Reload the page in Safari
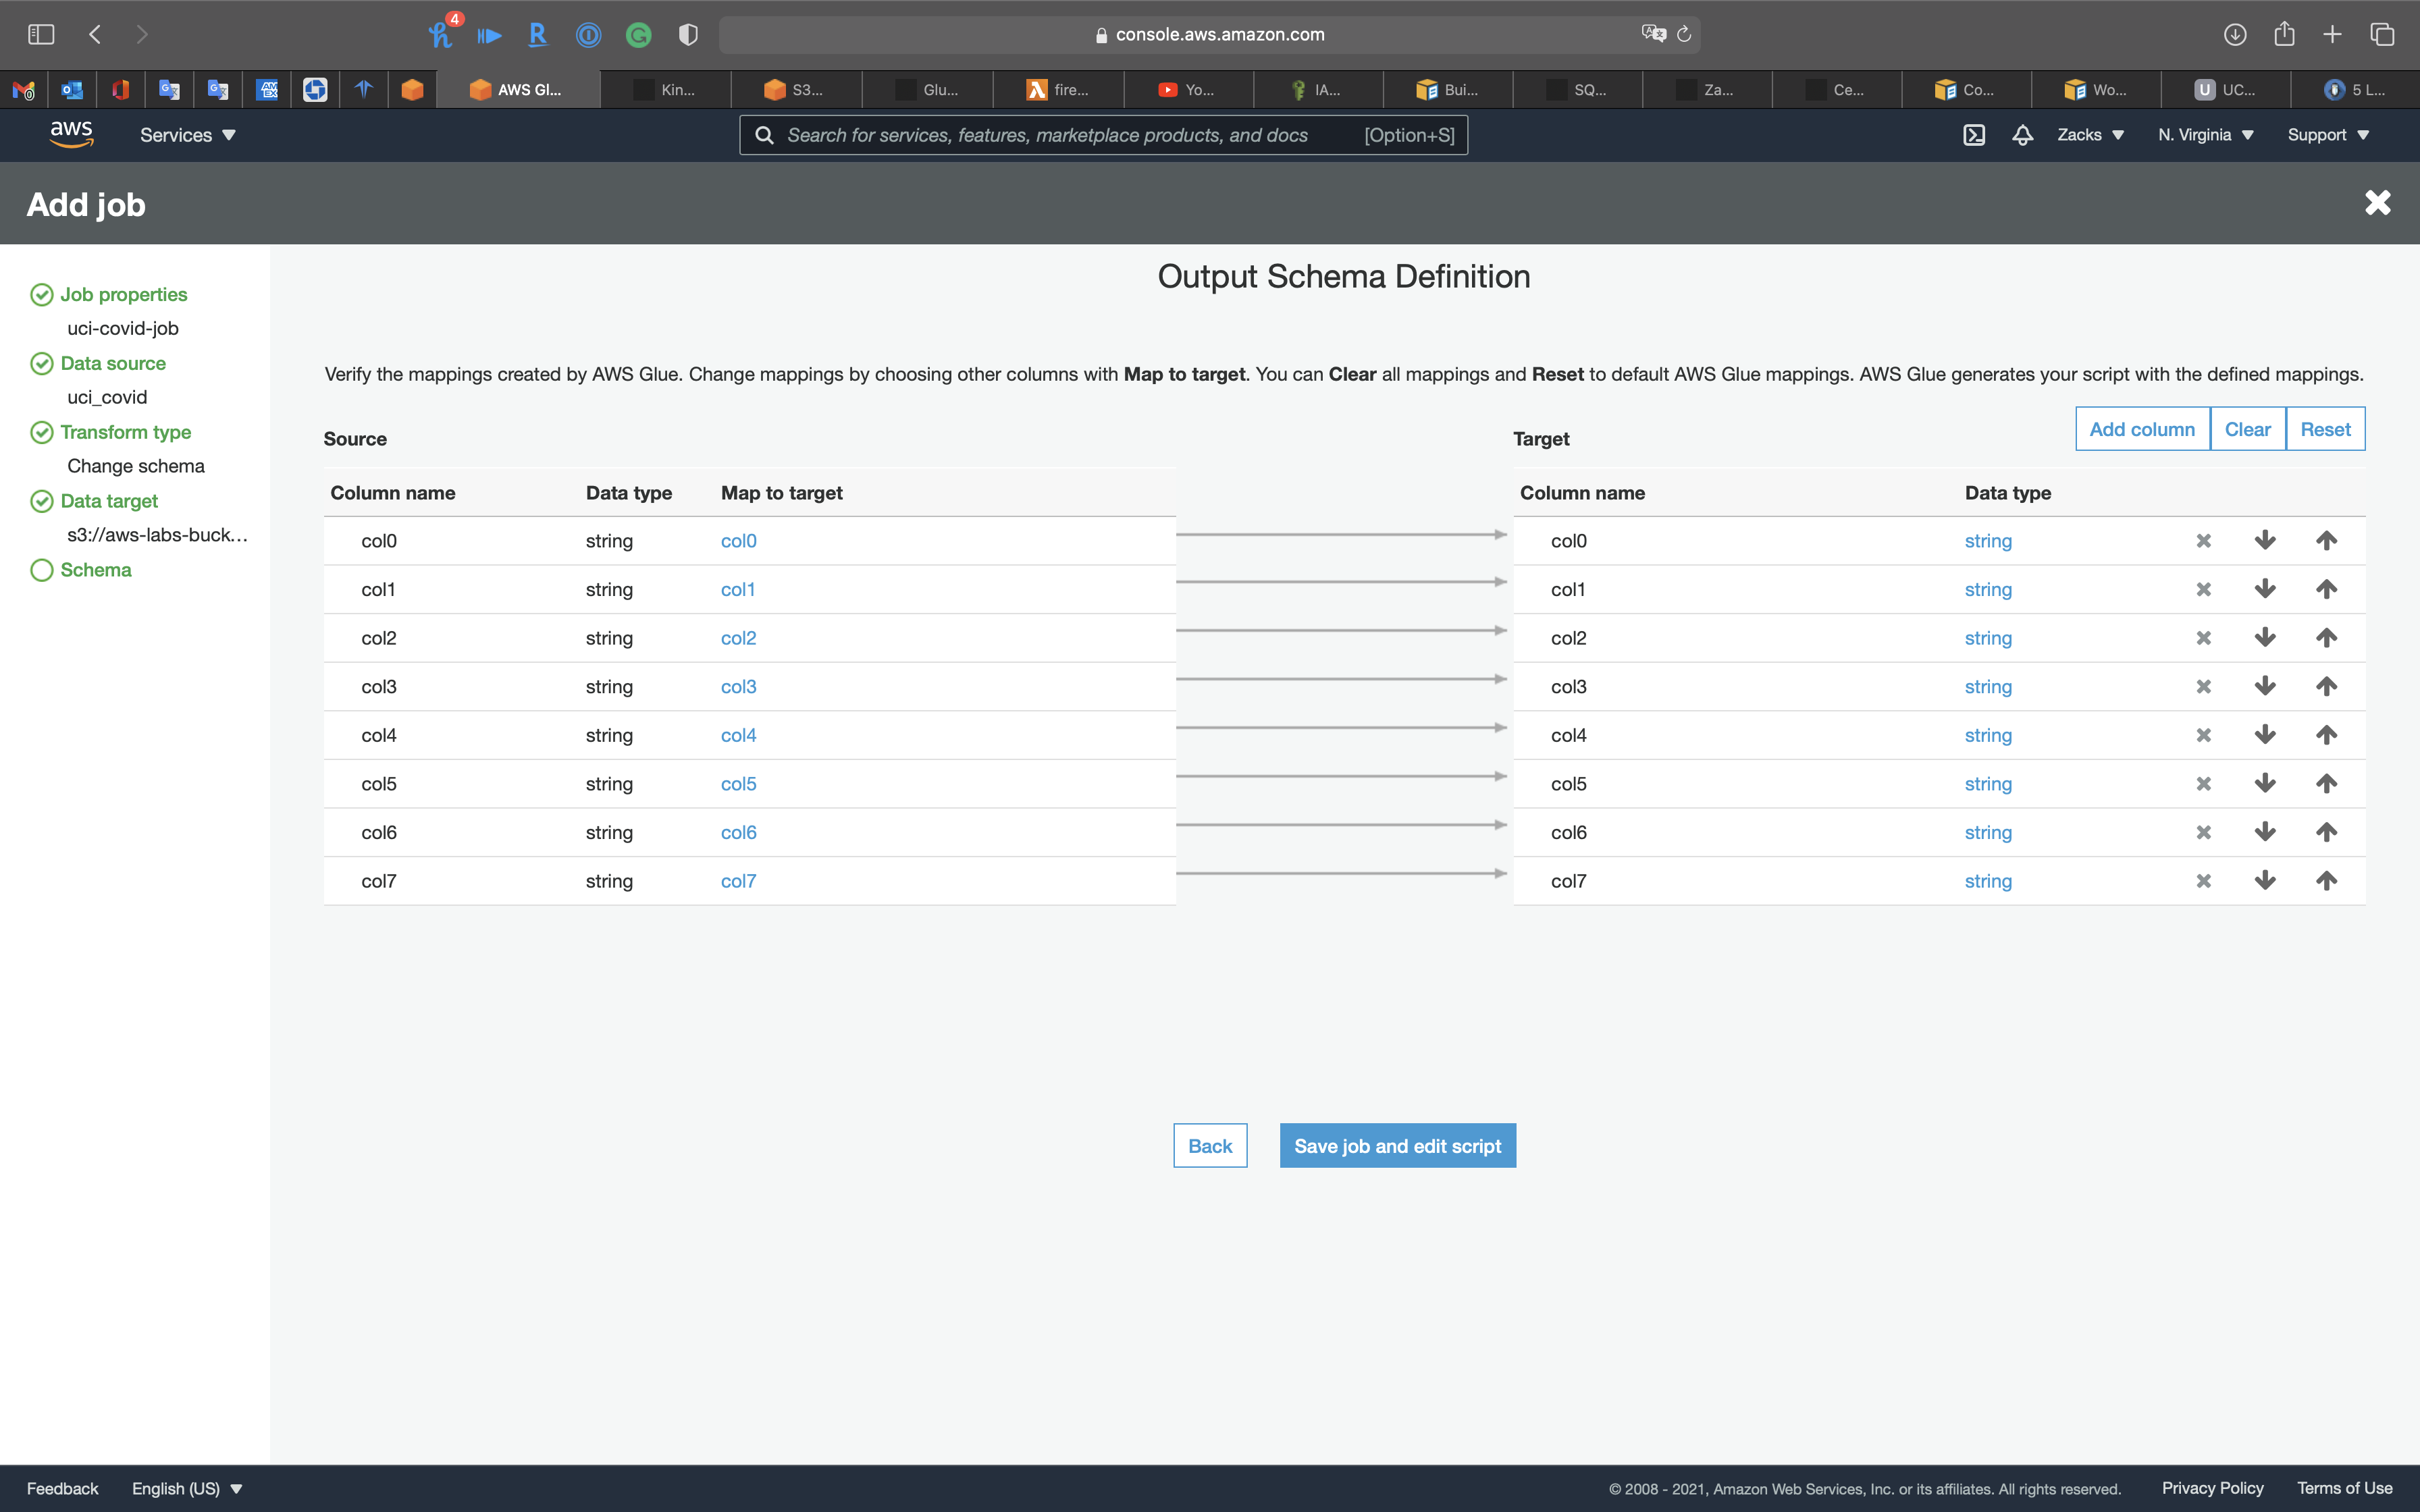This screenshot has width=2420, height=1512. pyautogui.click(x=1684, y=34)
